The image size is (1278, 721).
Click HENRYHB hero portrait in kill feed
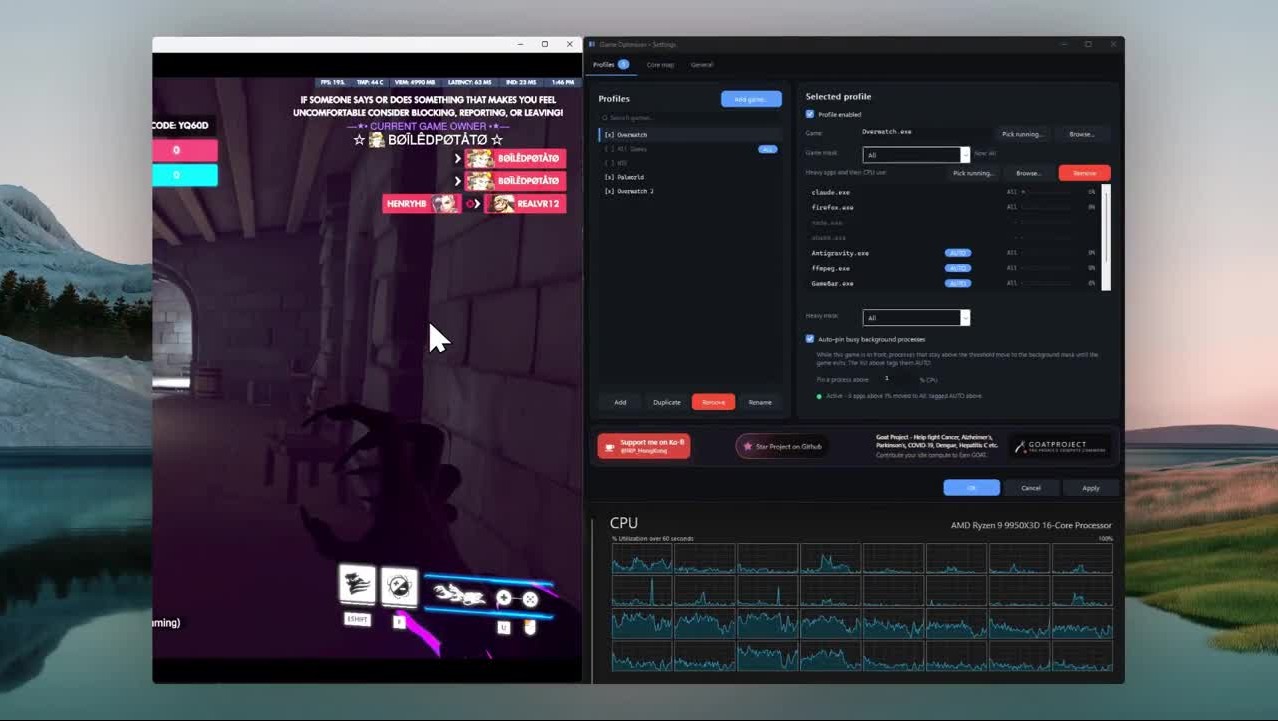446,204
